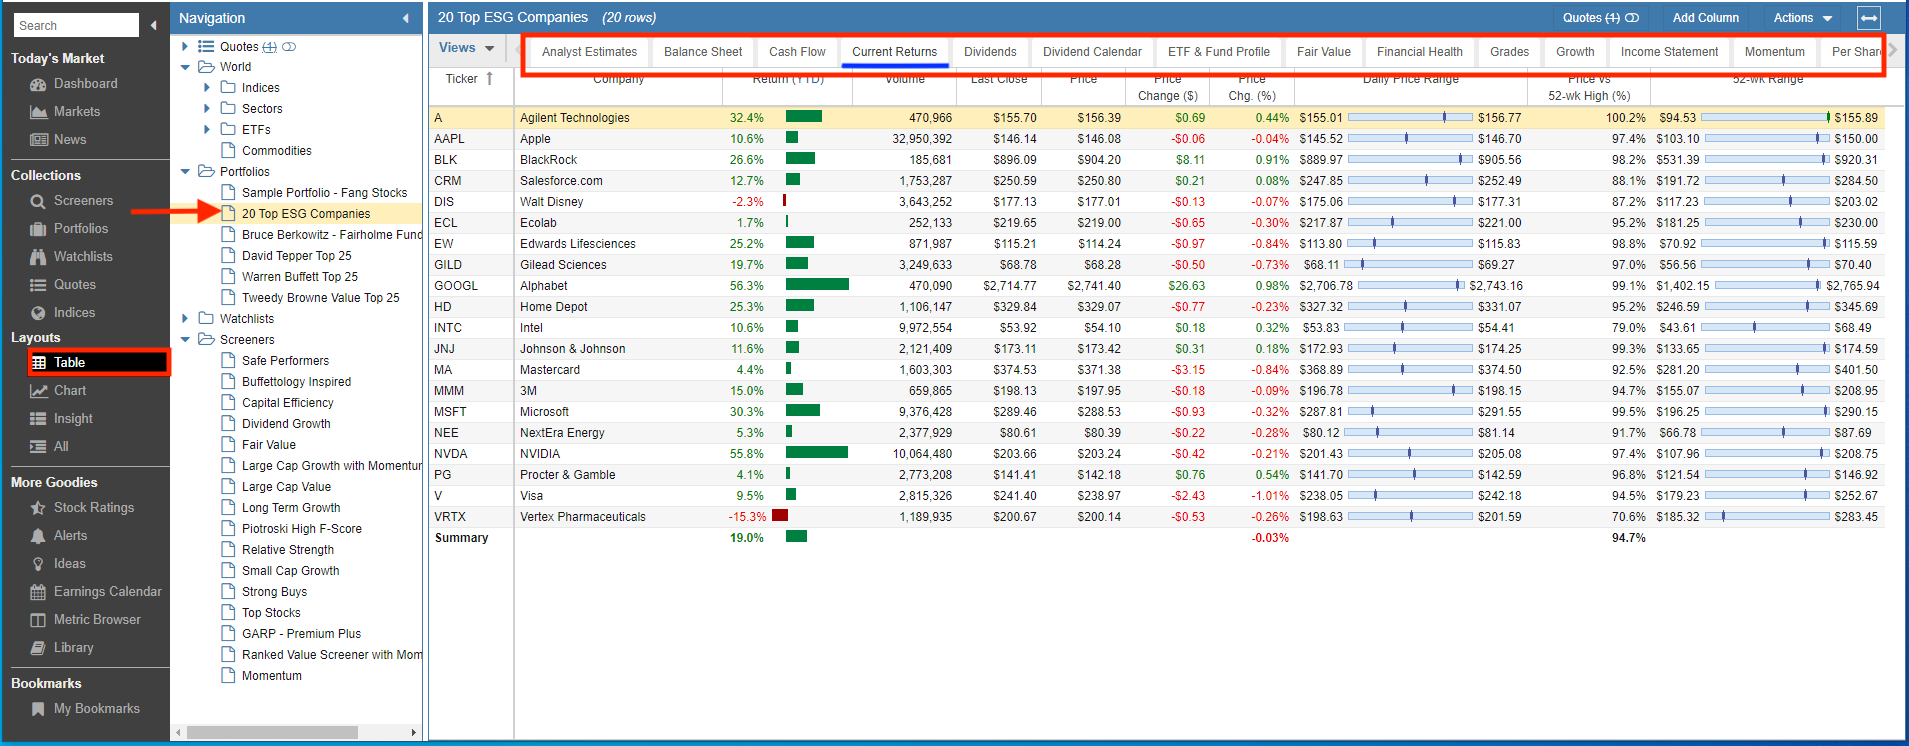Image resolution: width=1909 pixels, height=746 pixels.
Task: Click the Portfolios briefcase icon in sidebar
Action: [x=38, y=229]
